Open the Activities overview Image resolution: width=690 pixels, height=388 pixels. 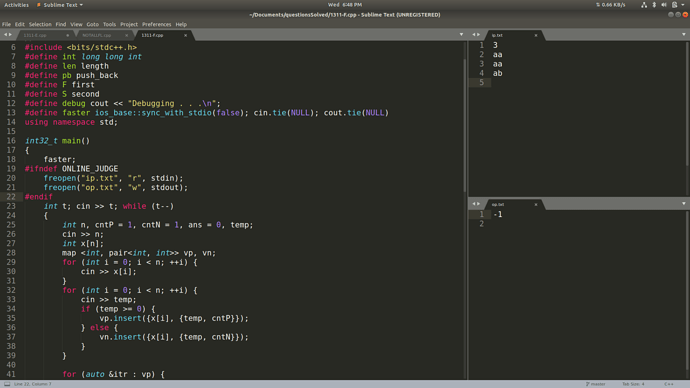(16, 5)
